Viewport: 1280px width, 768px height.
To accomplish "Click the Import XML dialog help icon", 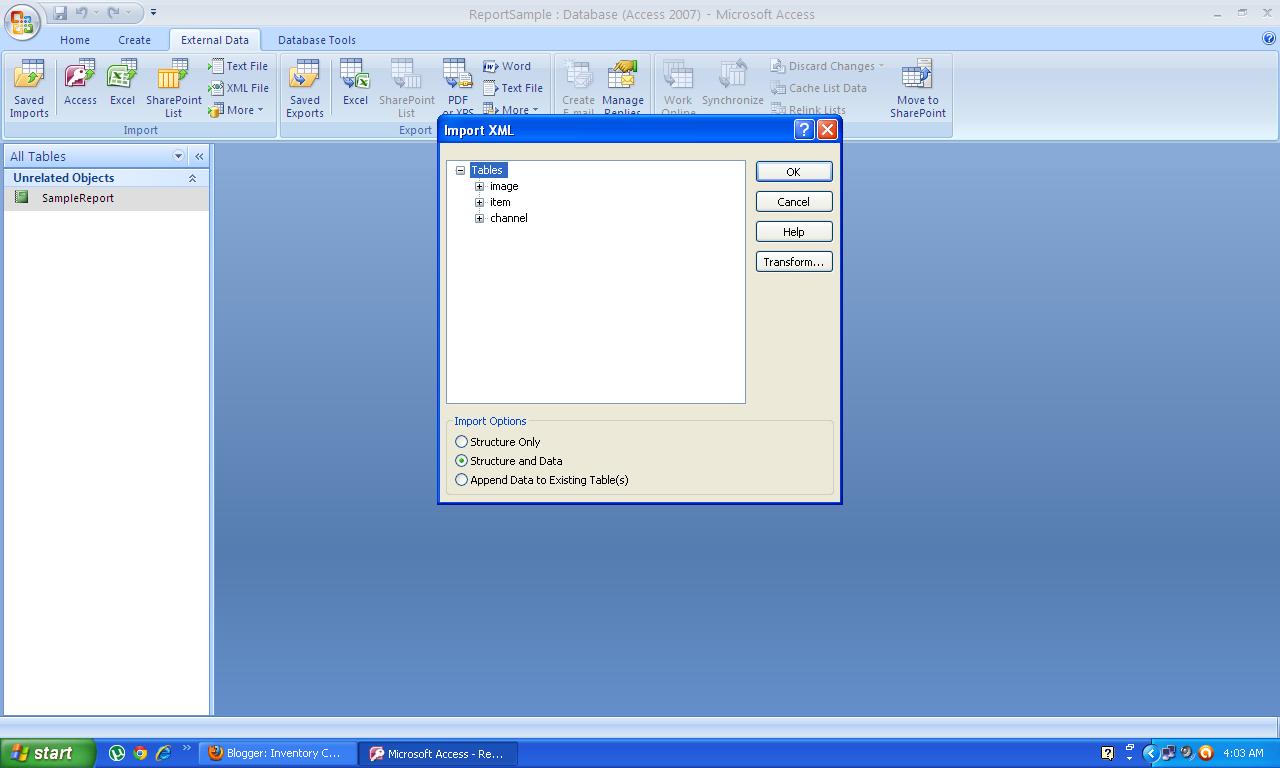I will [803, 130].
